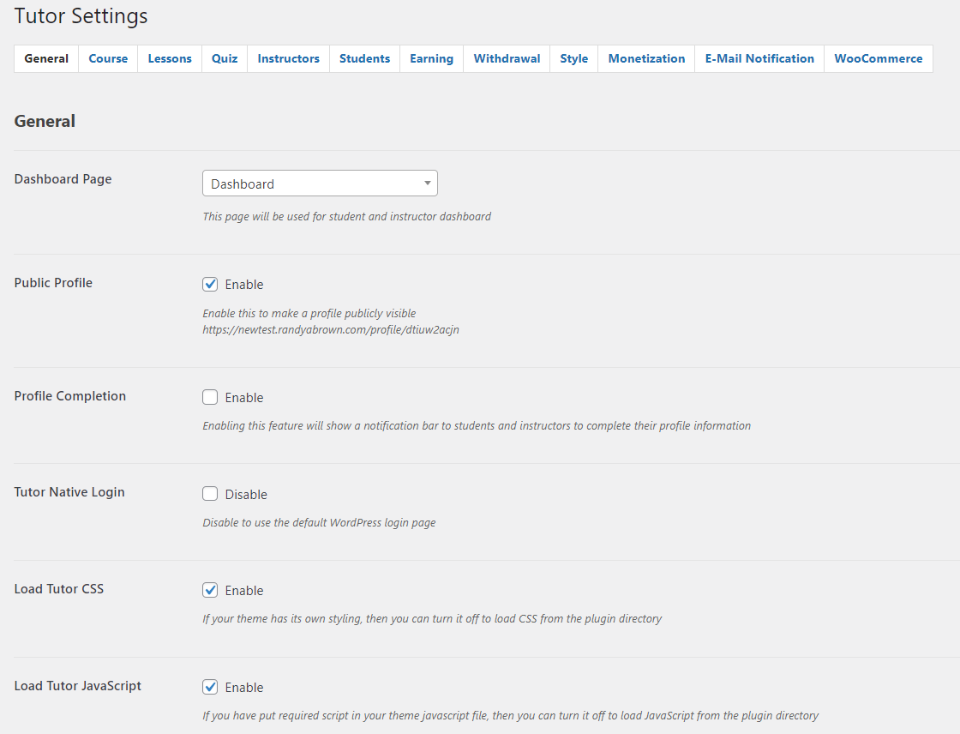Open the E-Mail Notification tab

click(759, 59)
